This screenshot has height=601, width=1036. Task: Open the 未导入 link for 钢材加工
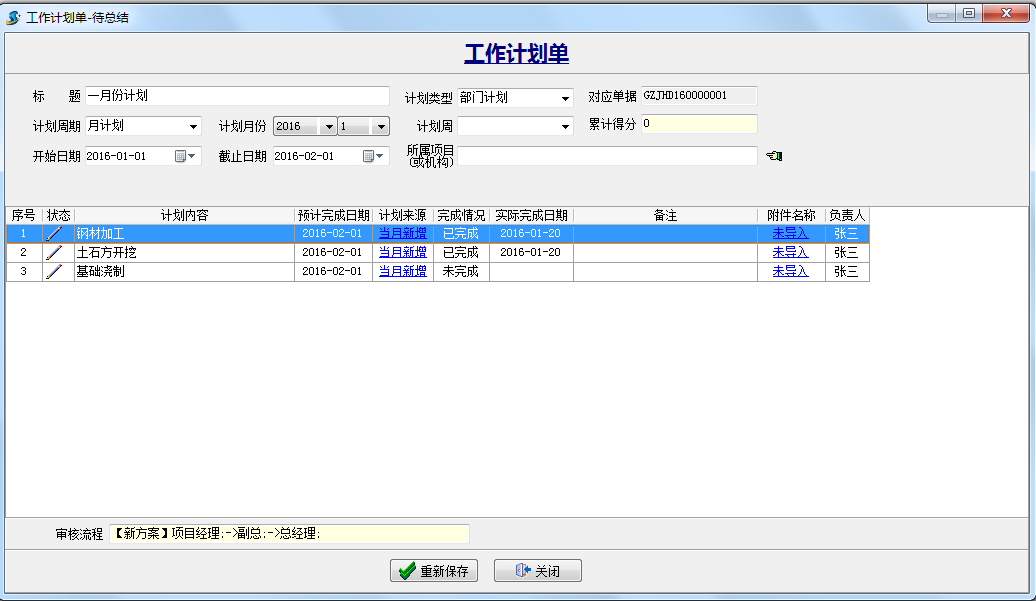coord(791,232)
